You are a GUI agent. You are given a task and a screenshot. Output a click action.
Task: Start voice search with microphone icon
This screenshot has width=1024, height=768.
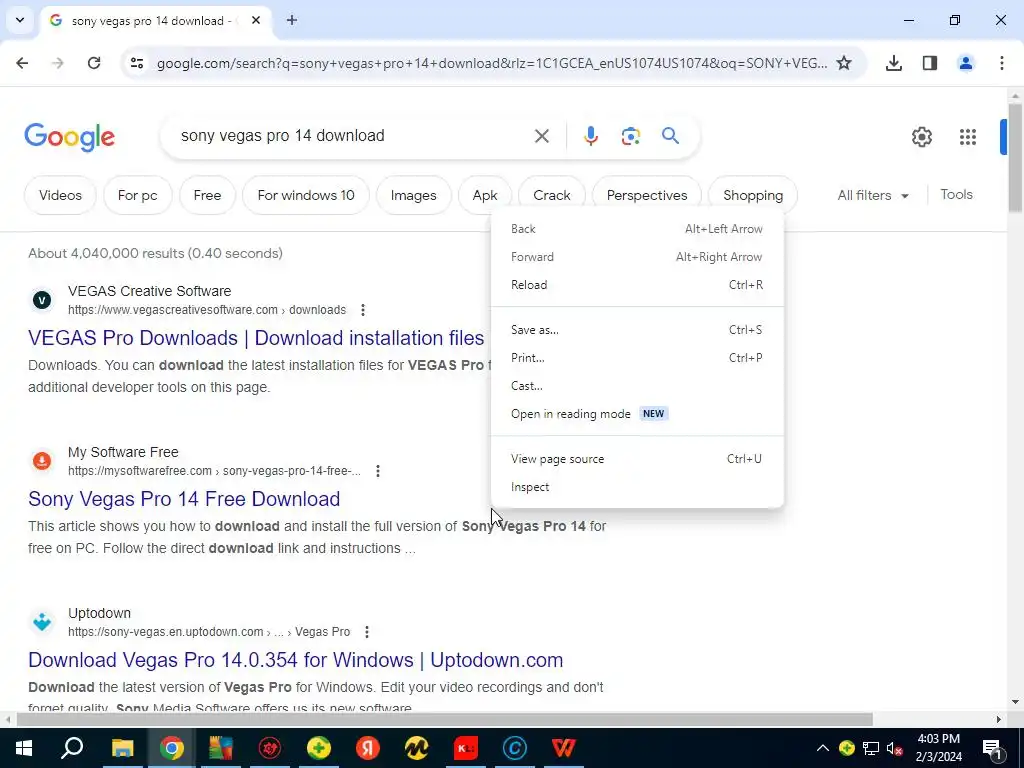coord(591,136)
